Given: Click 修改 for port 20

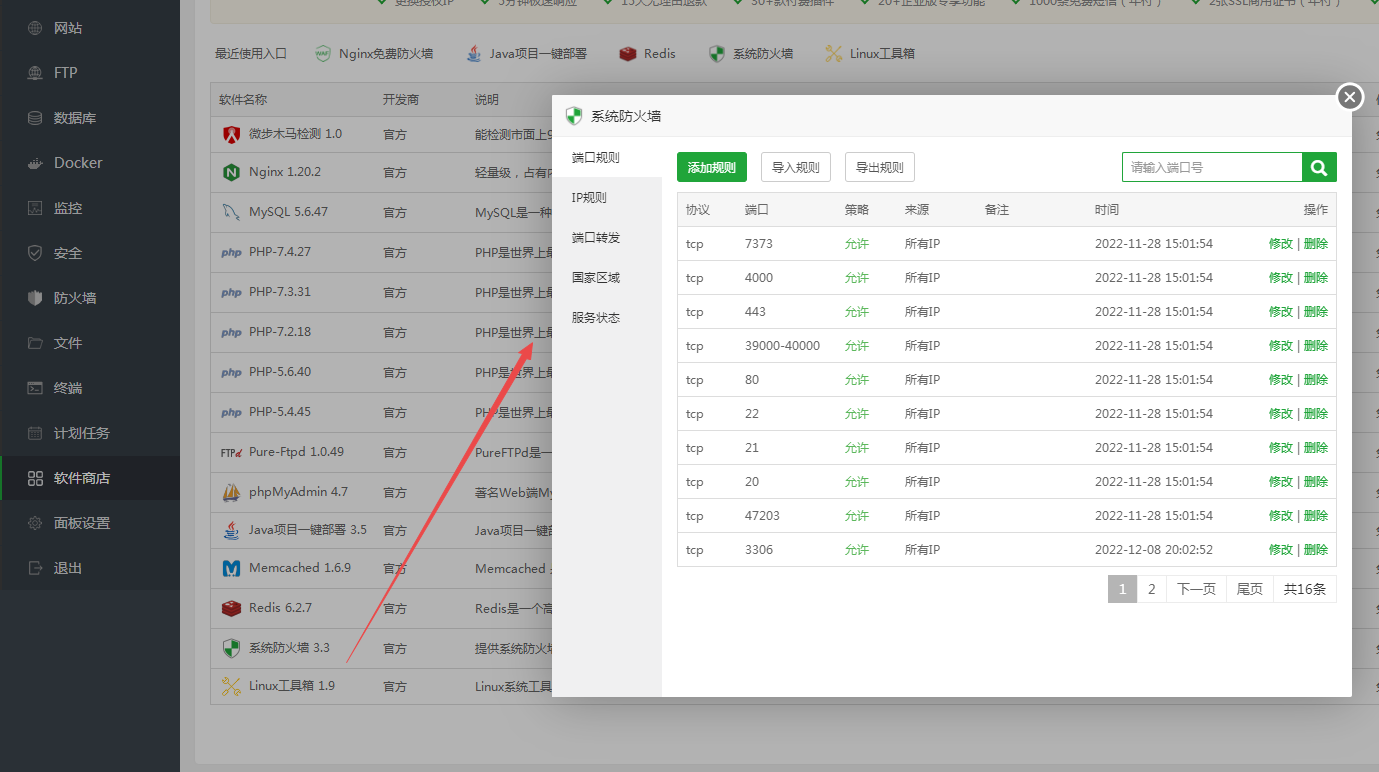Looking at the screenshot, I should click(x=1281, y=482).
